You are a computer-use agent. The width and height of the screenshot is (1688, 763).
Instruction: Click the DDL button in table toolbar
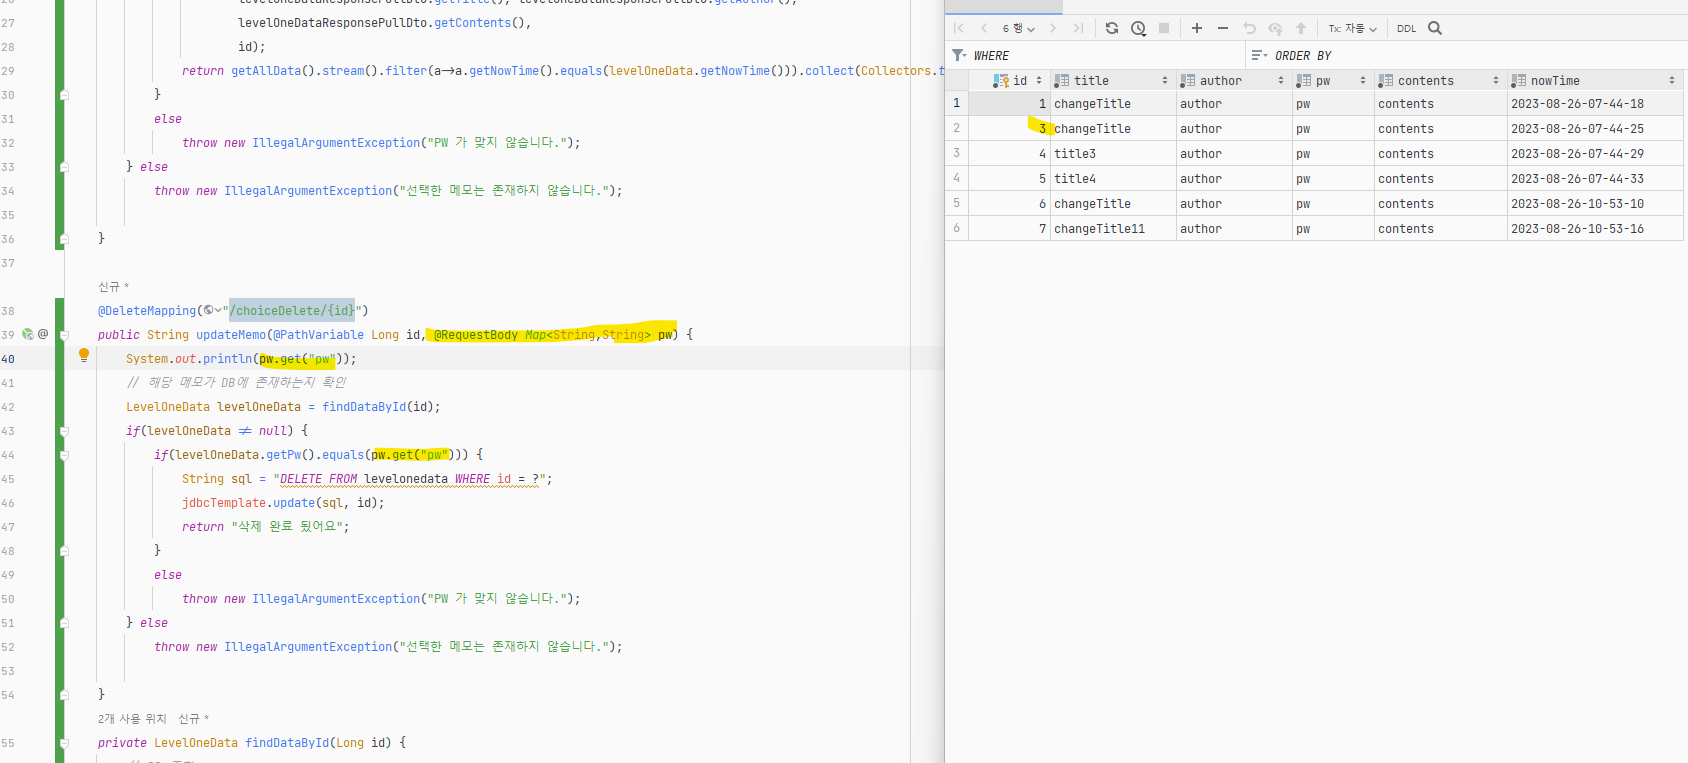(x=1406, y=28)
